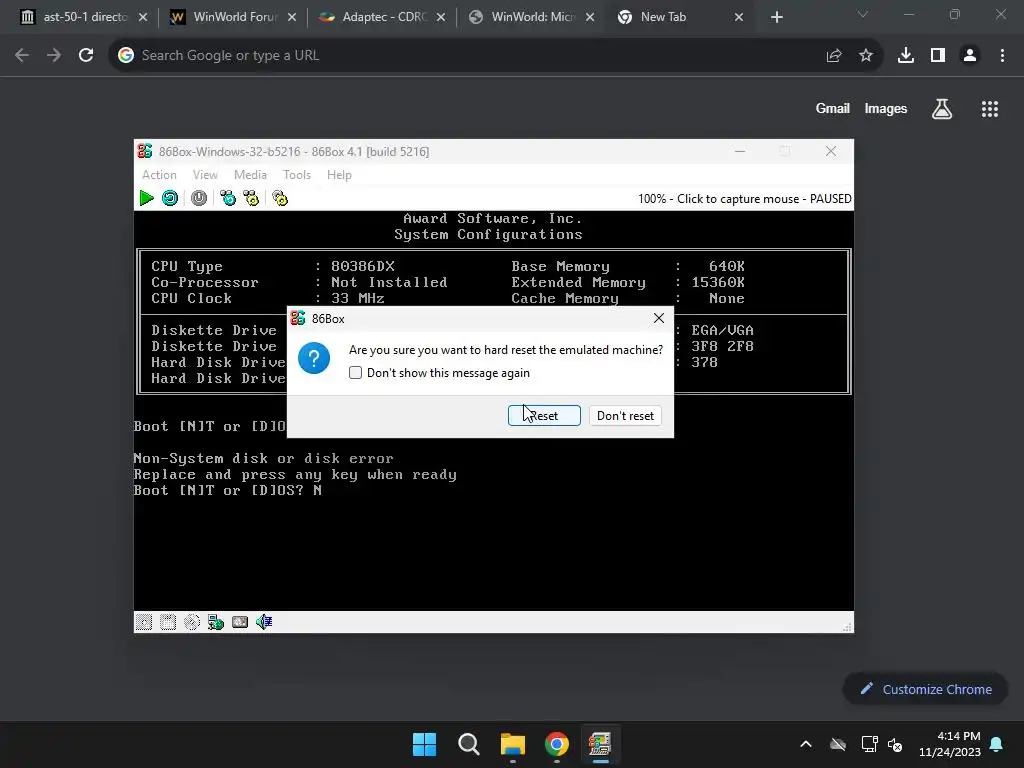Click the 3.5 floppy drive status icon
1024x768 pixels.
168,622
